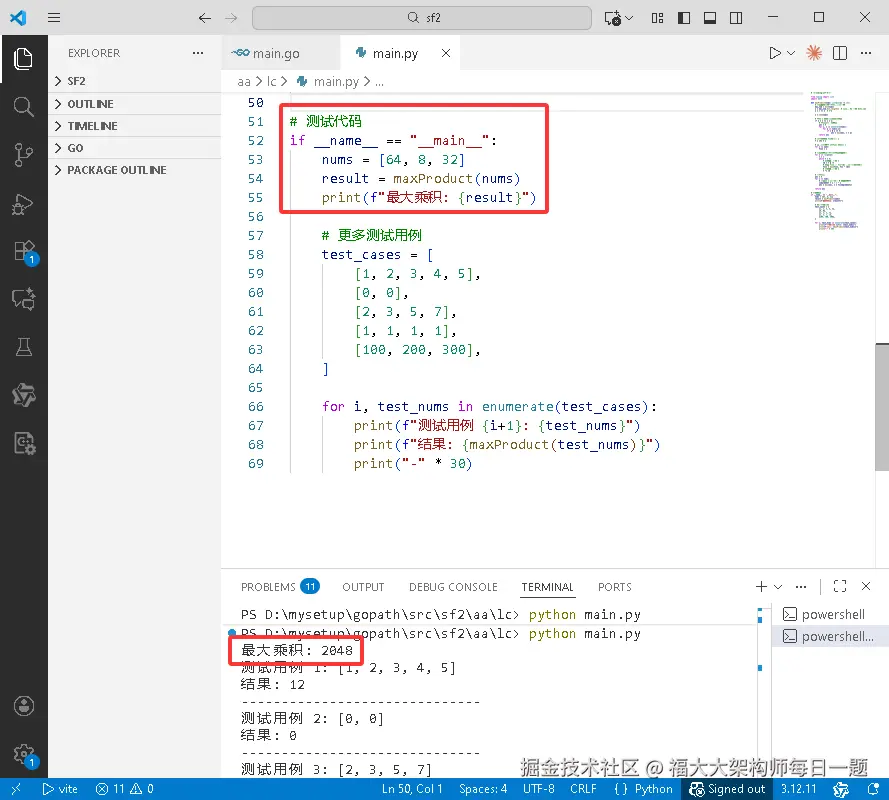Add a new terminal with plus icon
This screenshot has width=889, height=800.
(x=761, y=586)
